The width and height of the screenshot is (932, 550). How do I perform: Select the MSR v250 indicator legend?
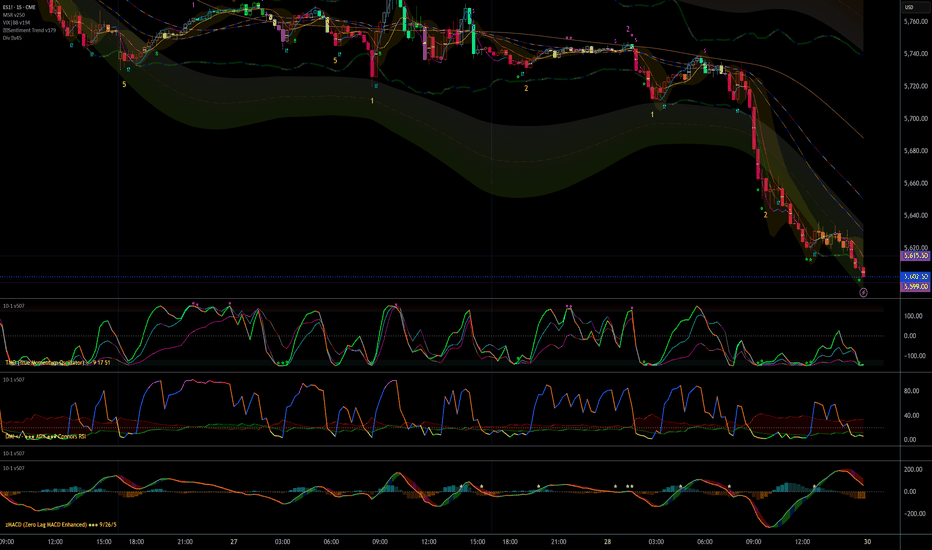click(14, 15)
